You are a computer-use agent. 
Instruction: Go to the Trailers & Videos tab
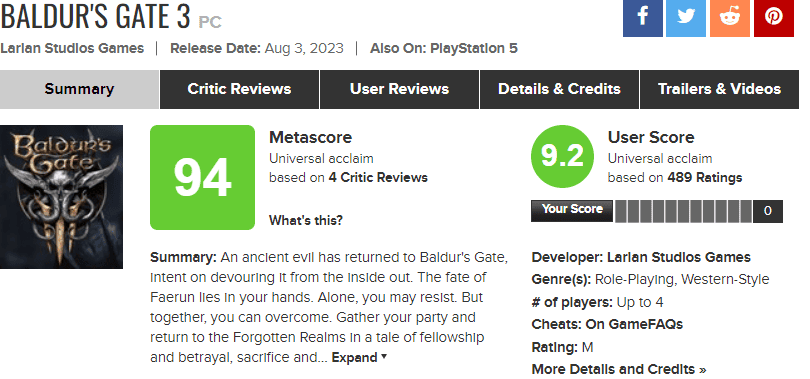click(720, 89)
